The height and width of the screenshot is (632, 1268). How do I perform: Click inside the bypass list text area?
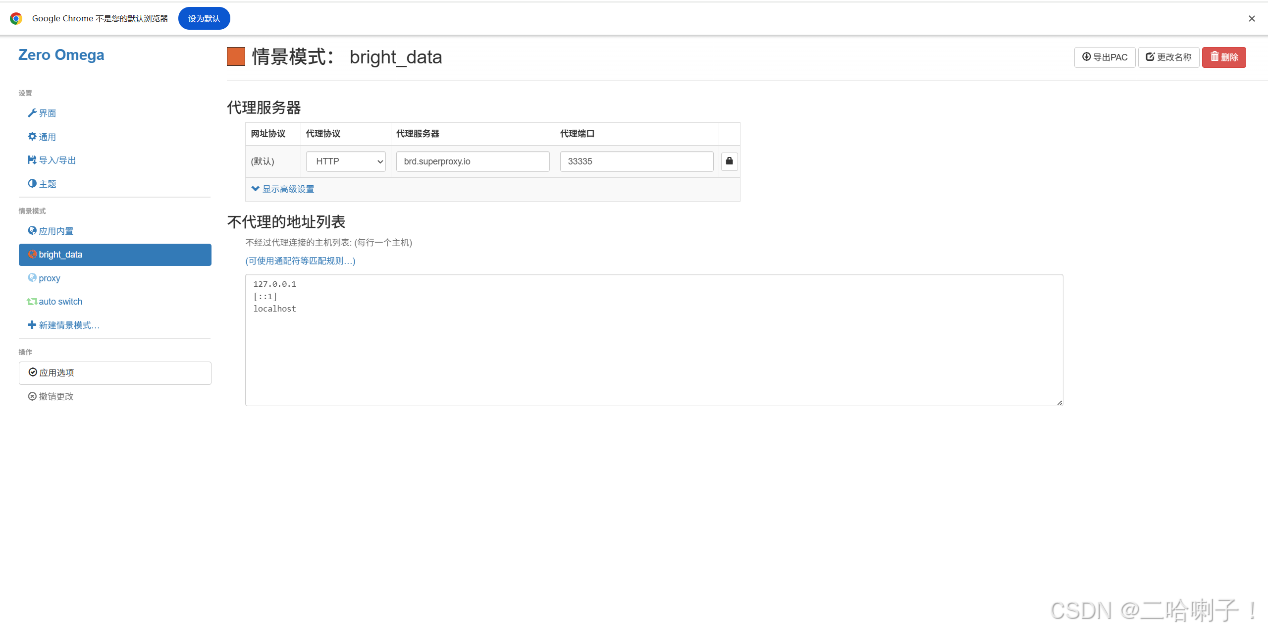coord(654,340)
